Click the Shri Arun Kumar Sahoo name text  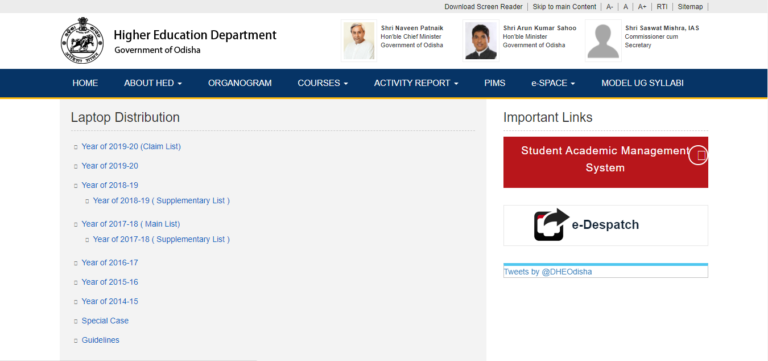click(540, 28)
